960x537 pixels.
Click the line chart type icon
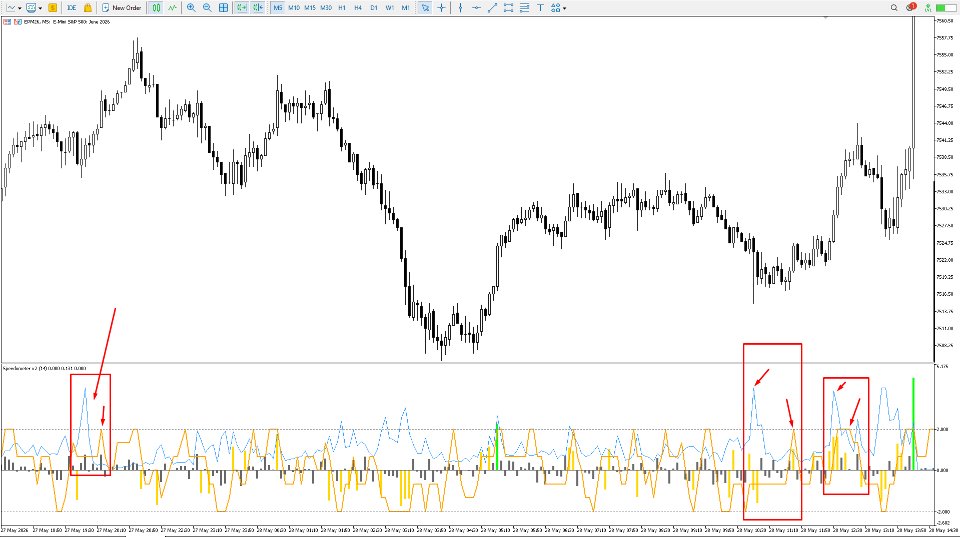click(x=11, y=8)
